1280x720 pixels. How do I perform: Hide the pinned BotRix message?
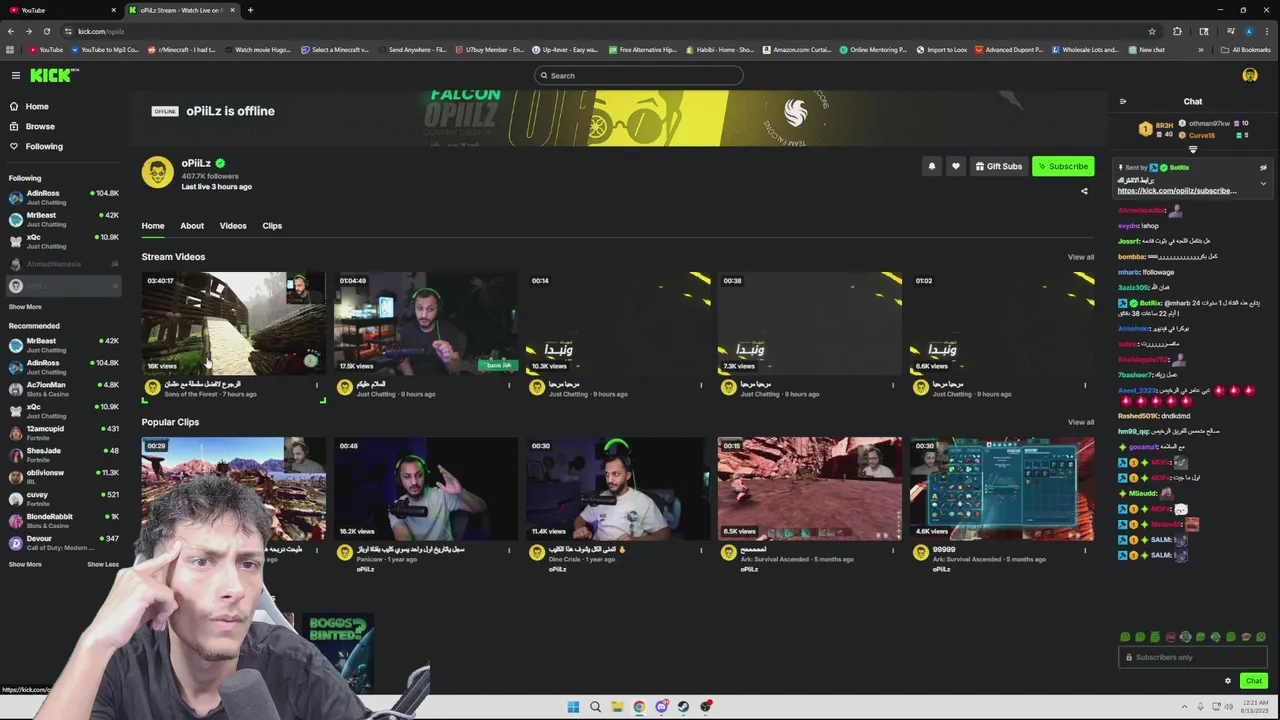[x=1263, y=168]
